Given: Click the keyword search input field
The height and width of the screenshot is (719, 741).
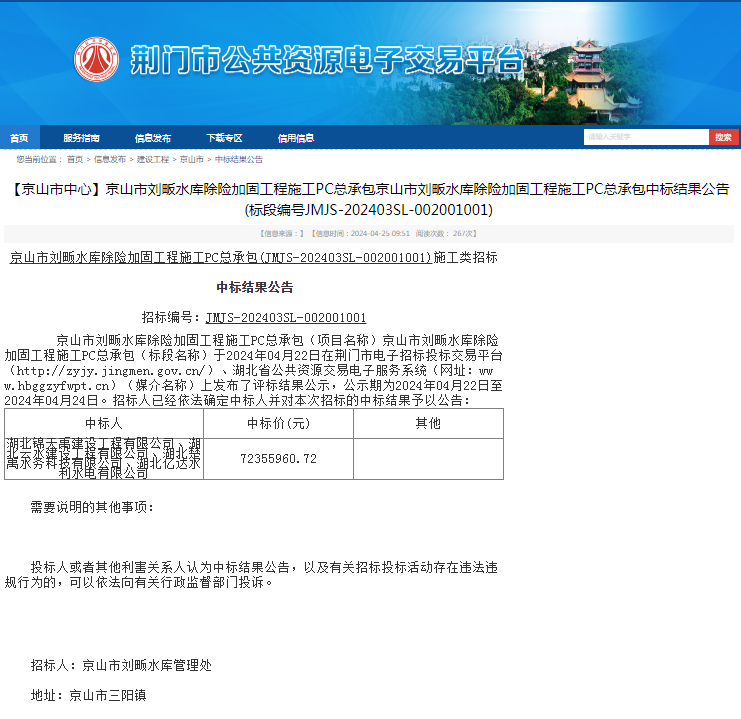Looking at the screenshot, I should 646,137.
